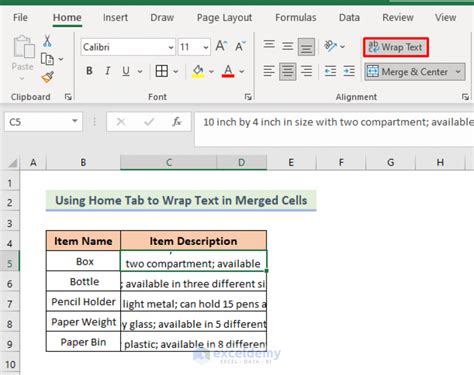This screenshot has width=474, height=375.
Task: Open Font Color dropdown arrow
Action: coord(242,71)
